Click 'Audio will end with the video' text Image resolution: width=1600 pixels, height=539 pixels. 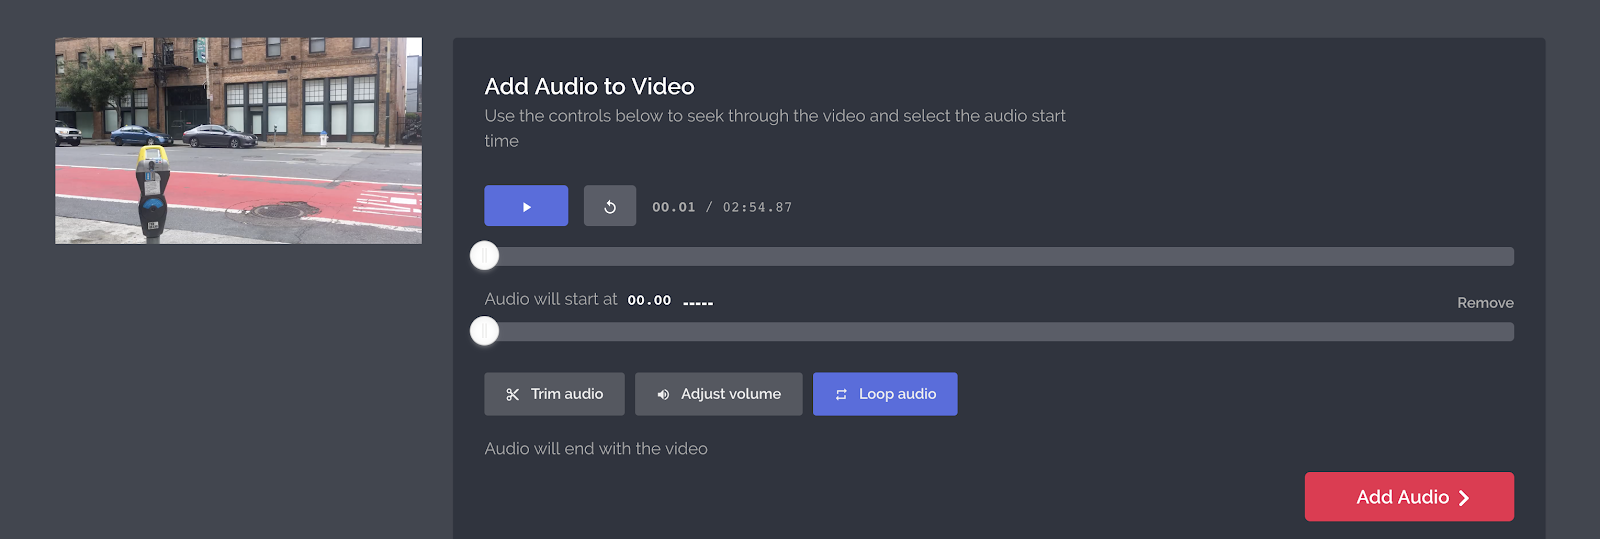596,449
